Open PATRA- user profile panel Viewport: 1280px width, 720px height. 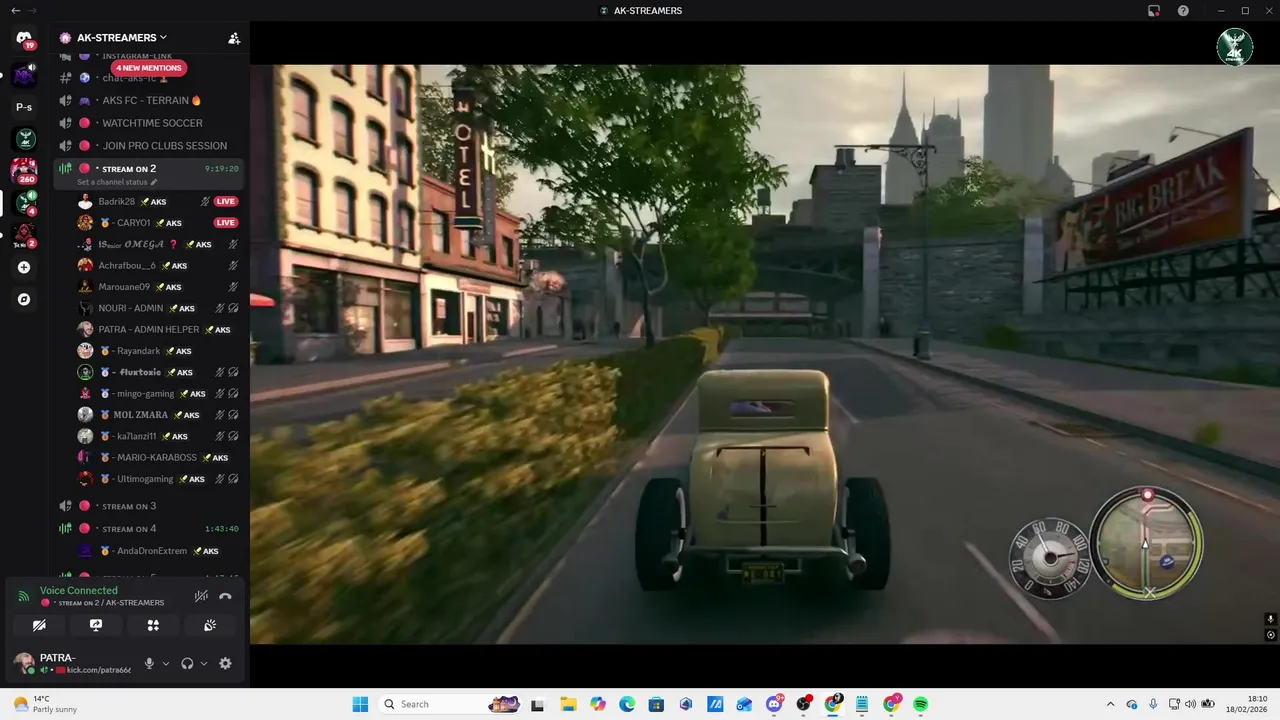(x=72, y=663)
